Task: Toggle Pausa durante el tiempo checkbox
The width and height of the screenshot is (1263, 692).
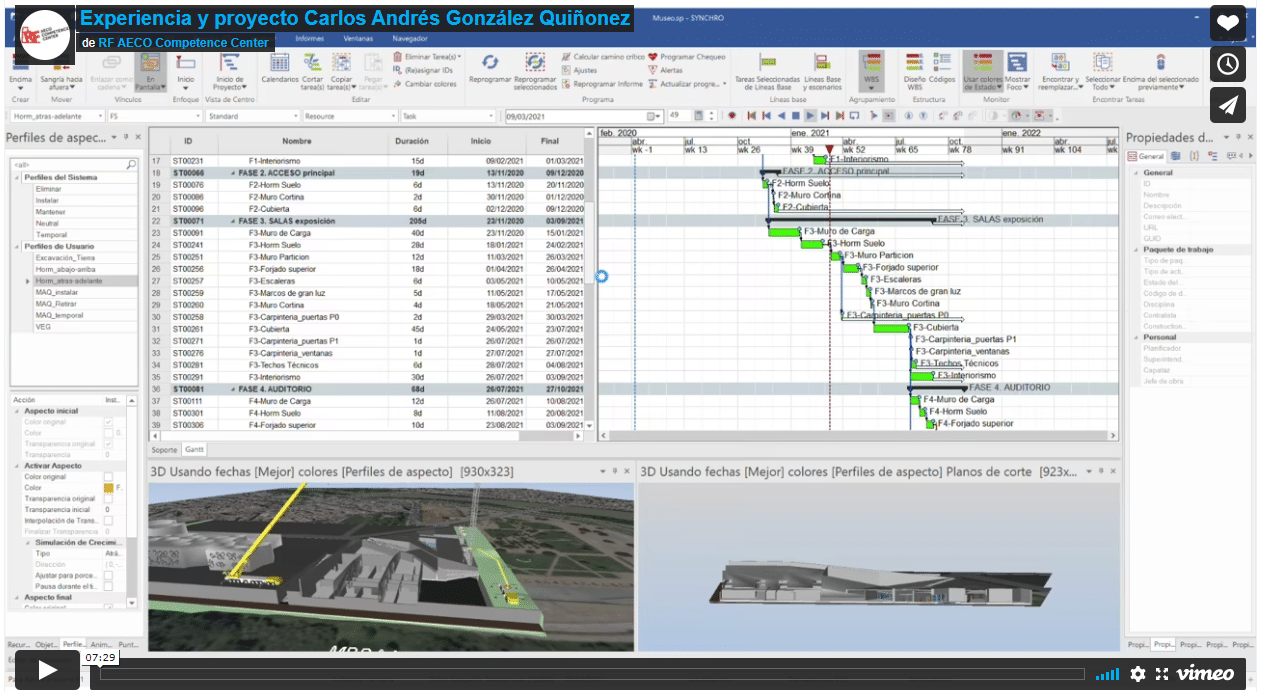Action: click(x=108, y=586)
